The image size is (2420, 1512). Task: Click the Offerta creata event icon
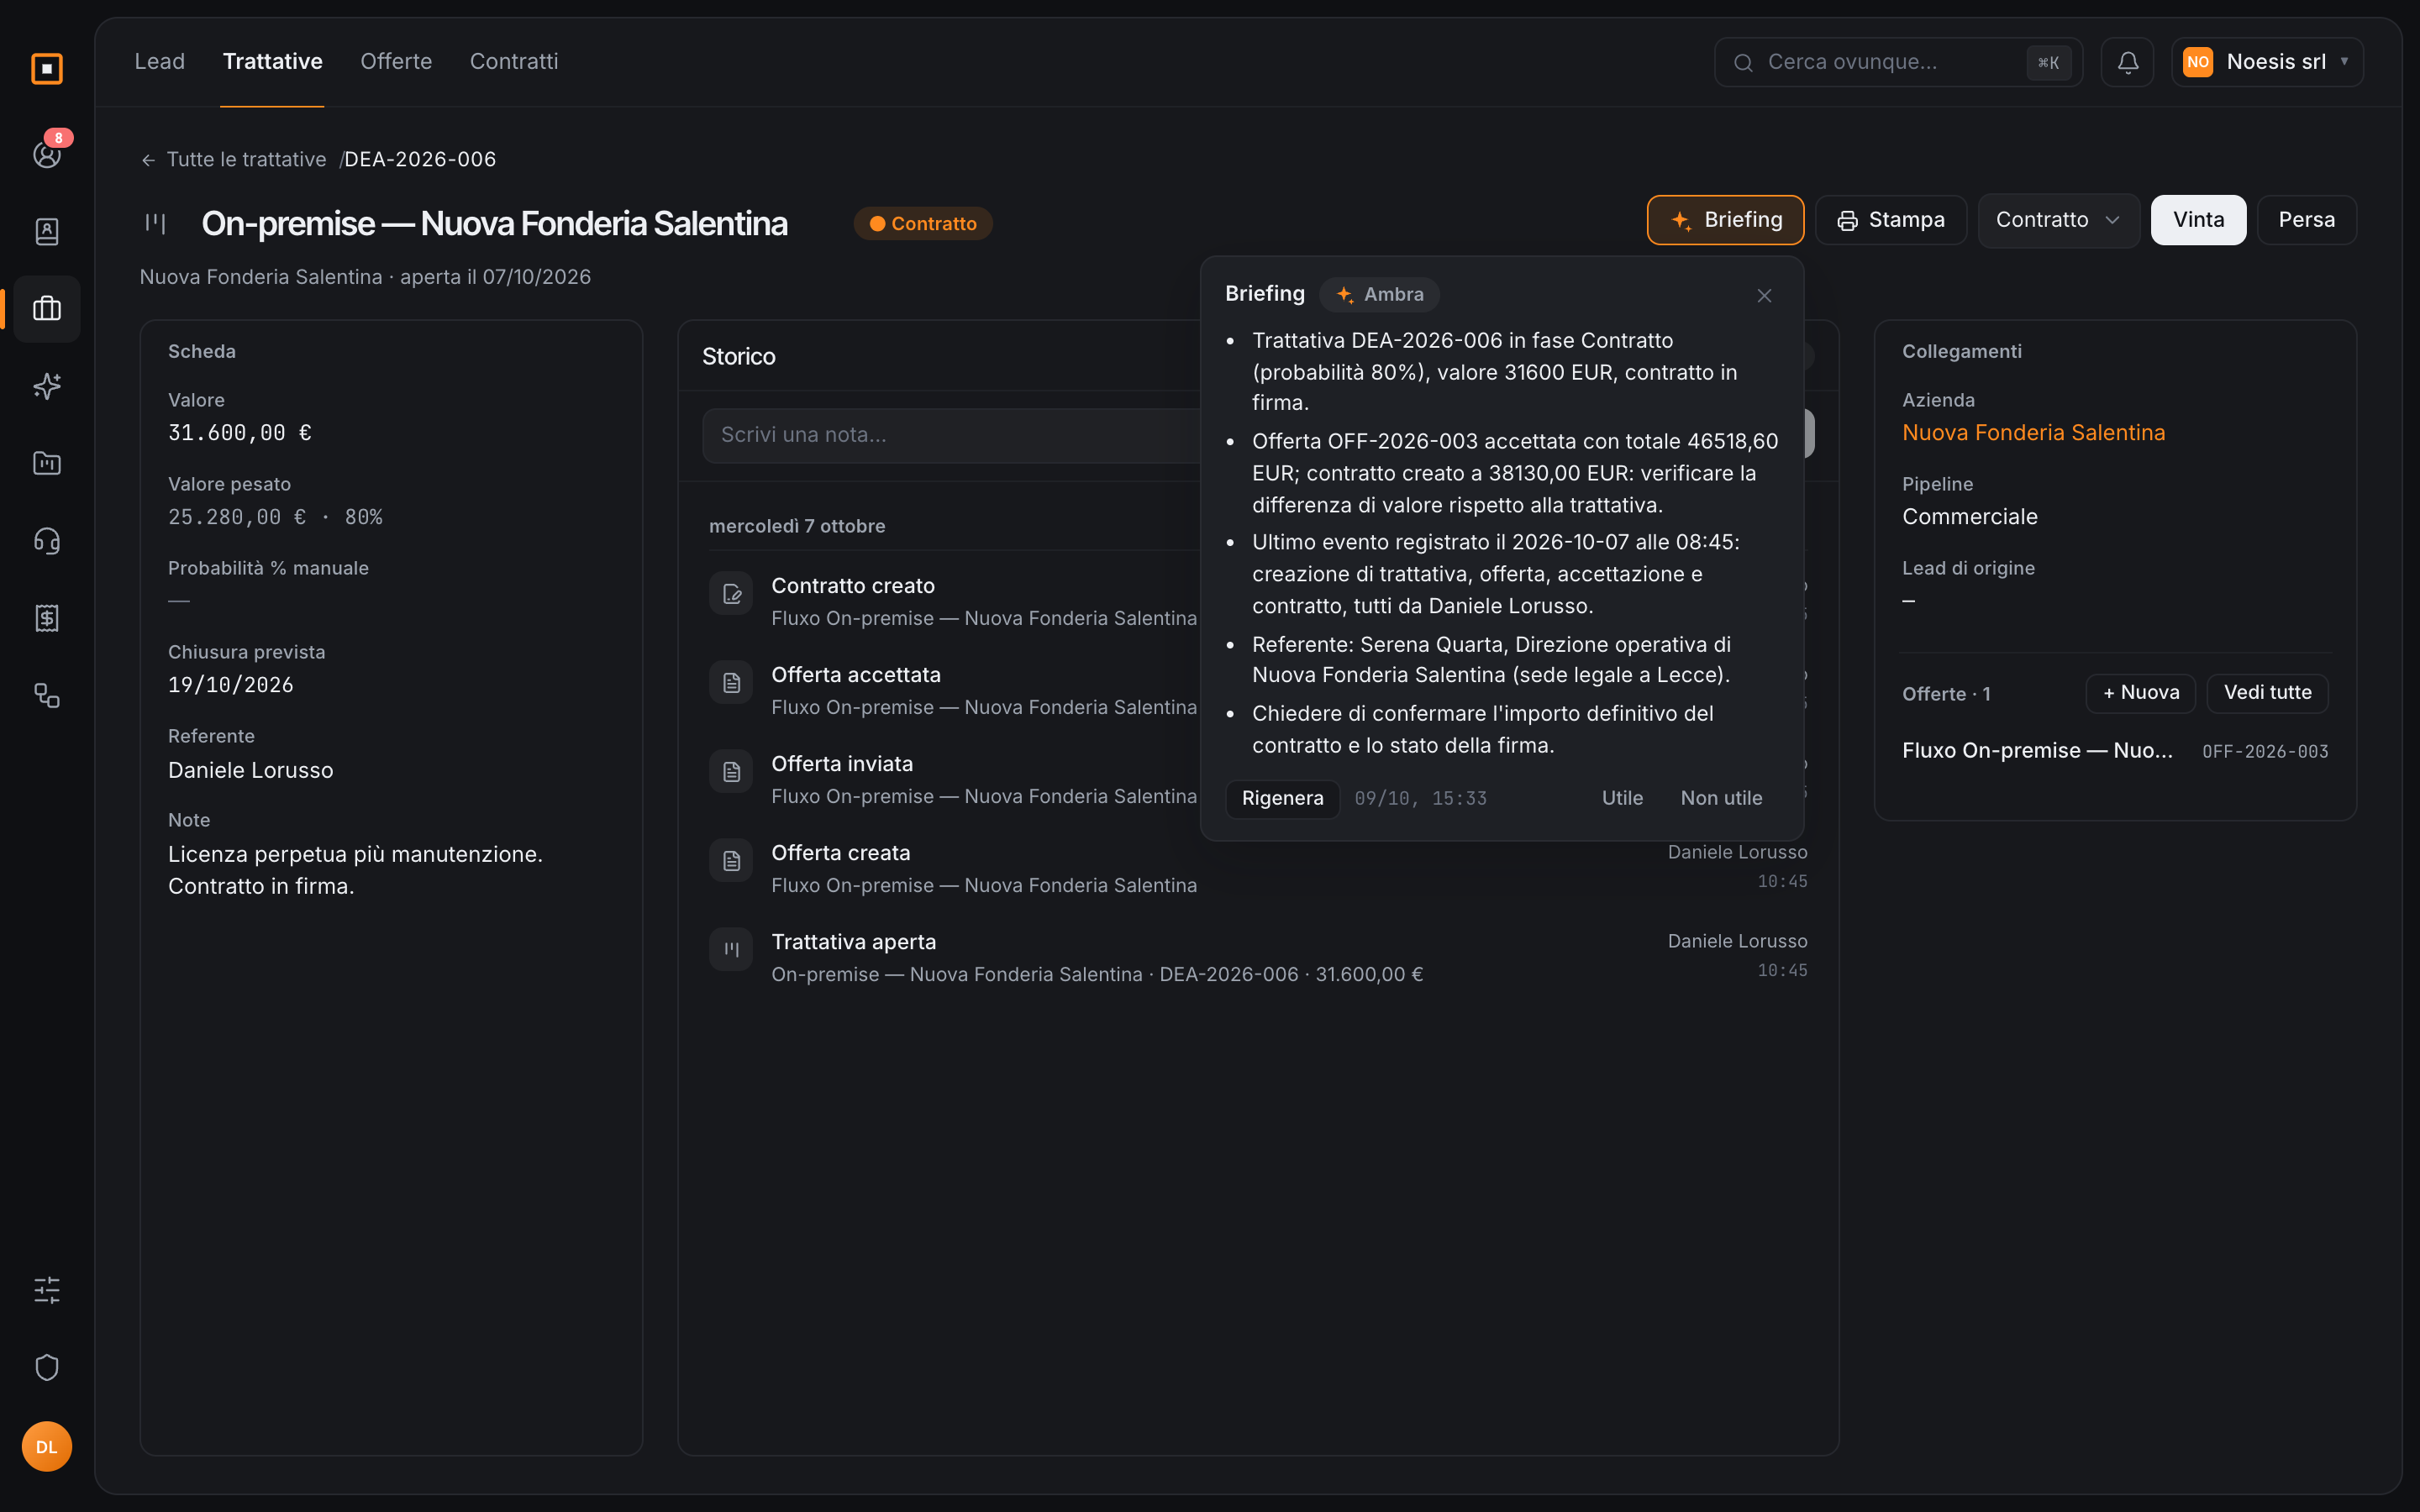pos(731,861)
